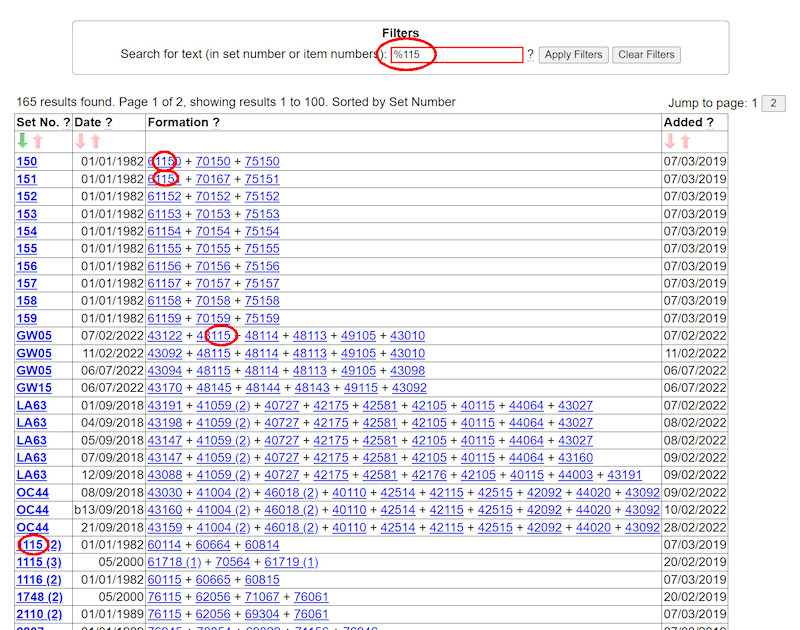Focus the search text field containing %115
Screen dimensions: 800x630
coord(456,55)
